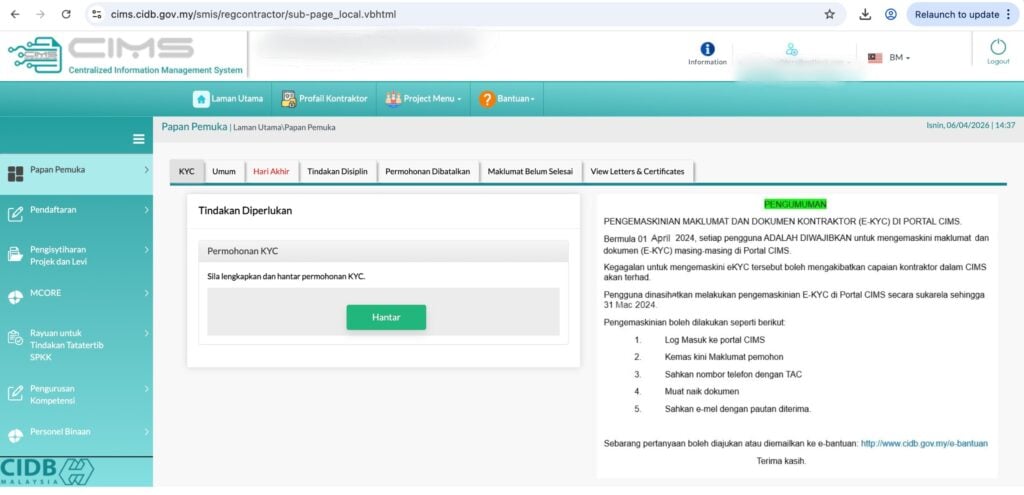Image resolution: width=1024 pixels, height=495 pixels.
Task: Click the PENGUMUMAN highlighted heading
Action: click(x=795, y=204)
